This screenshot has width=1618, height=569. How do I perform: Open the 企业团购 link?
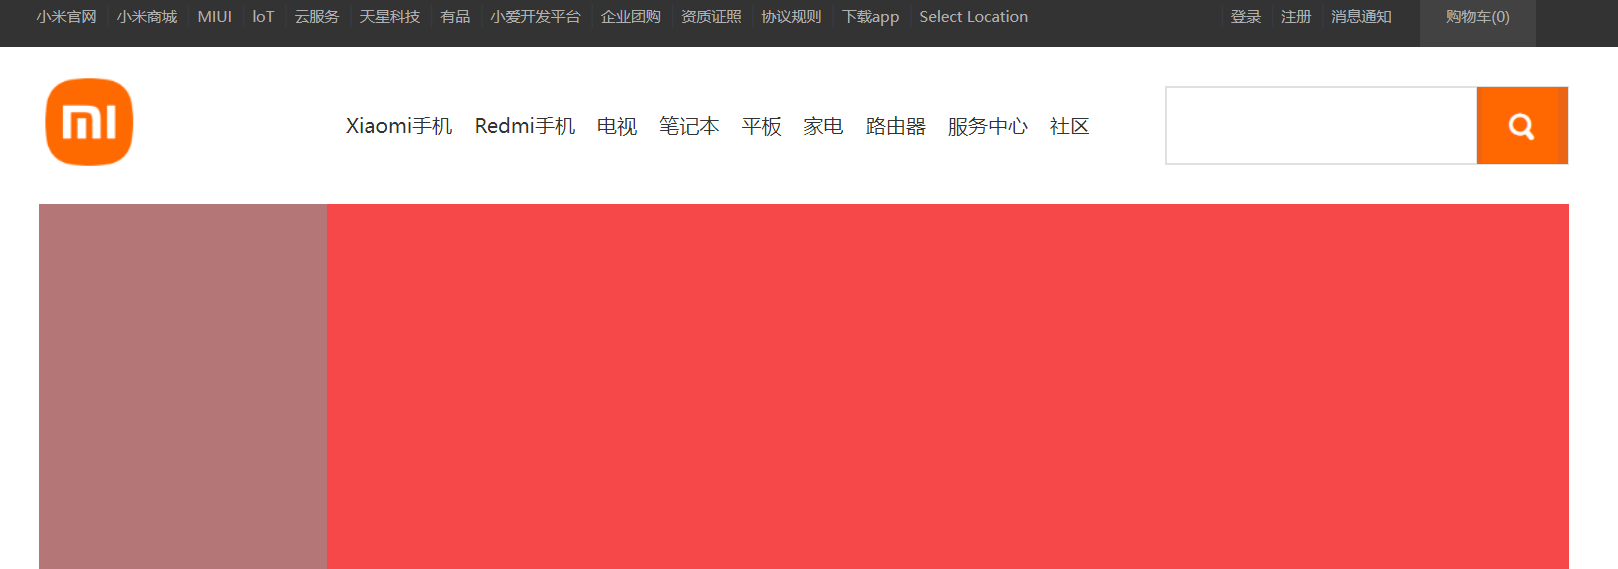[x=631, y=17]
